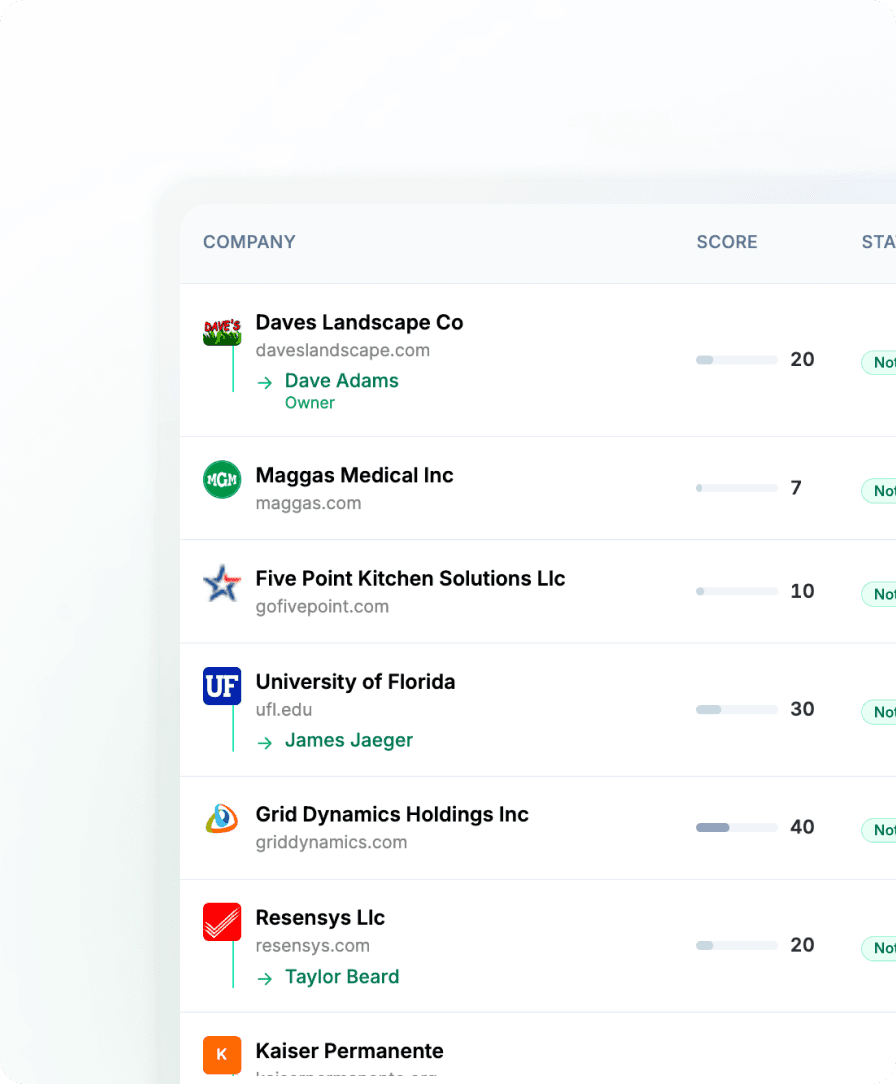Click the arrow icon beside James Jaeger
Image resolution: width=896 pixels, height=1084 pixels.
264,742
